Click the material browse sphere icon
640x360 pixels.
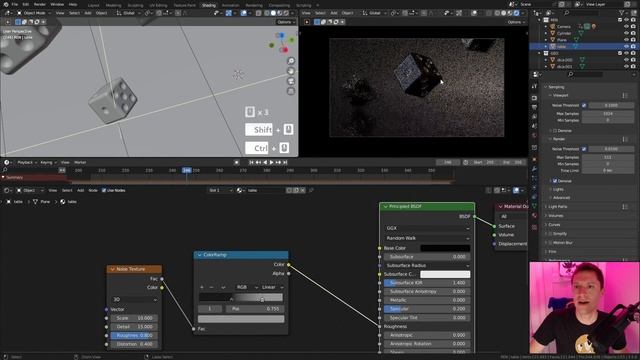tap(240, 190)
